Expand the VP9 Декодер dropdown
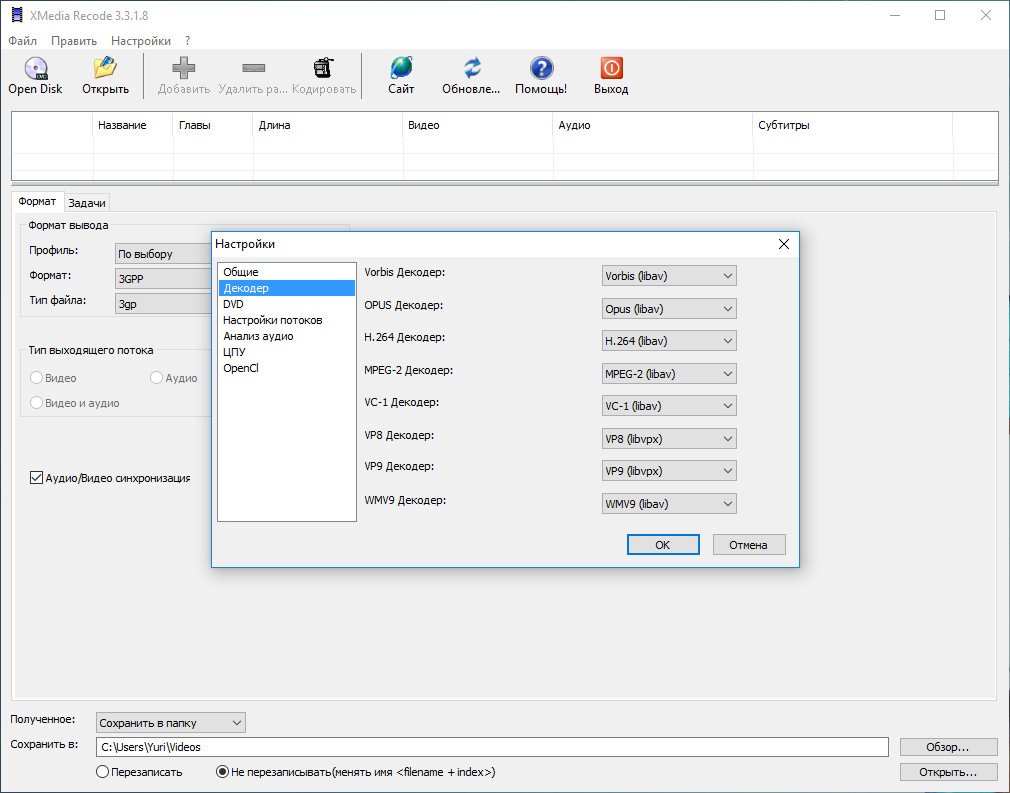This screenshot has width=1010, height=793. click(x=669, y=471)
